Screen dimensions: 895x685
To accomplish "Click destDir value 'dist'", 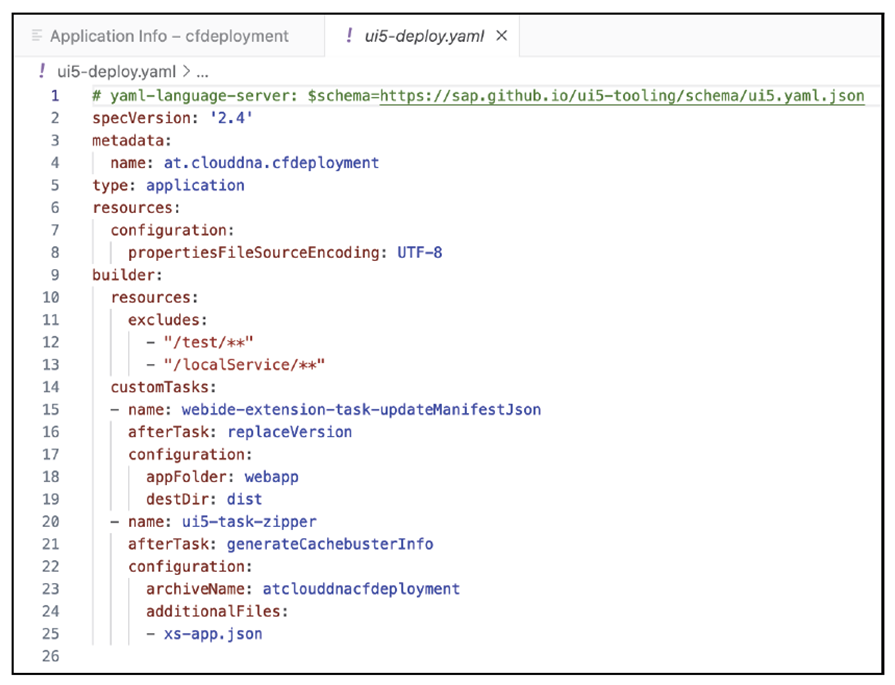I will [244, 499].
